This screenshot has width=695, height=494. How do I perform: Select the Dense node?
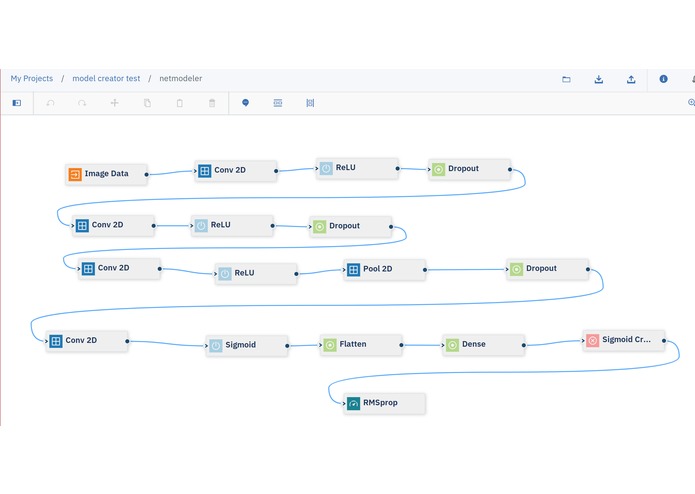pos(484,345)
